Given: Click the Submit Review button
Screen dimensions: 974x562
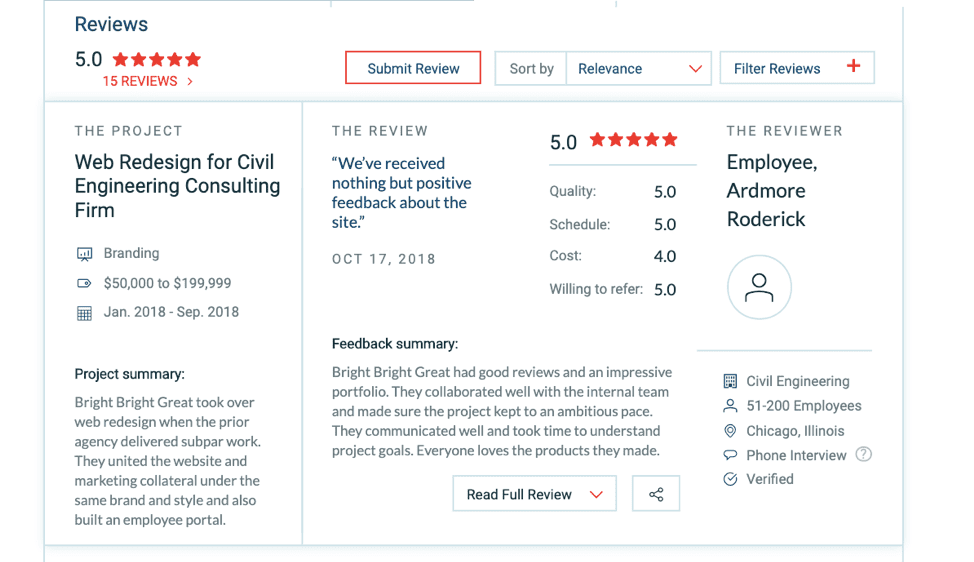Looking at the screenshot, I should click(x=413, y=68).
